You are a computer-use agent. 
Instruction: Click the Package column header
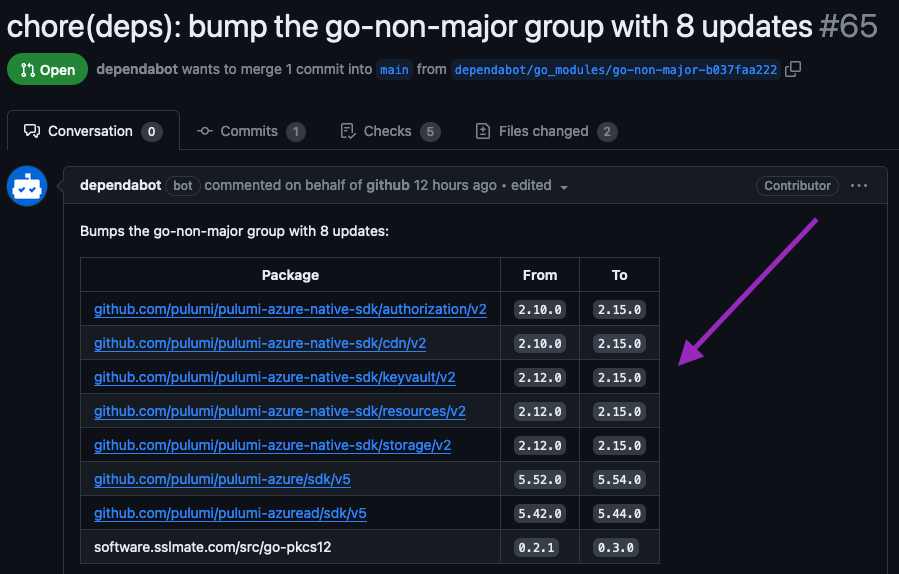pyautogui.click(x=290, y=275)
